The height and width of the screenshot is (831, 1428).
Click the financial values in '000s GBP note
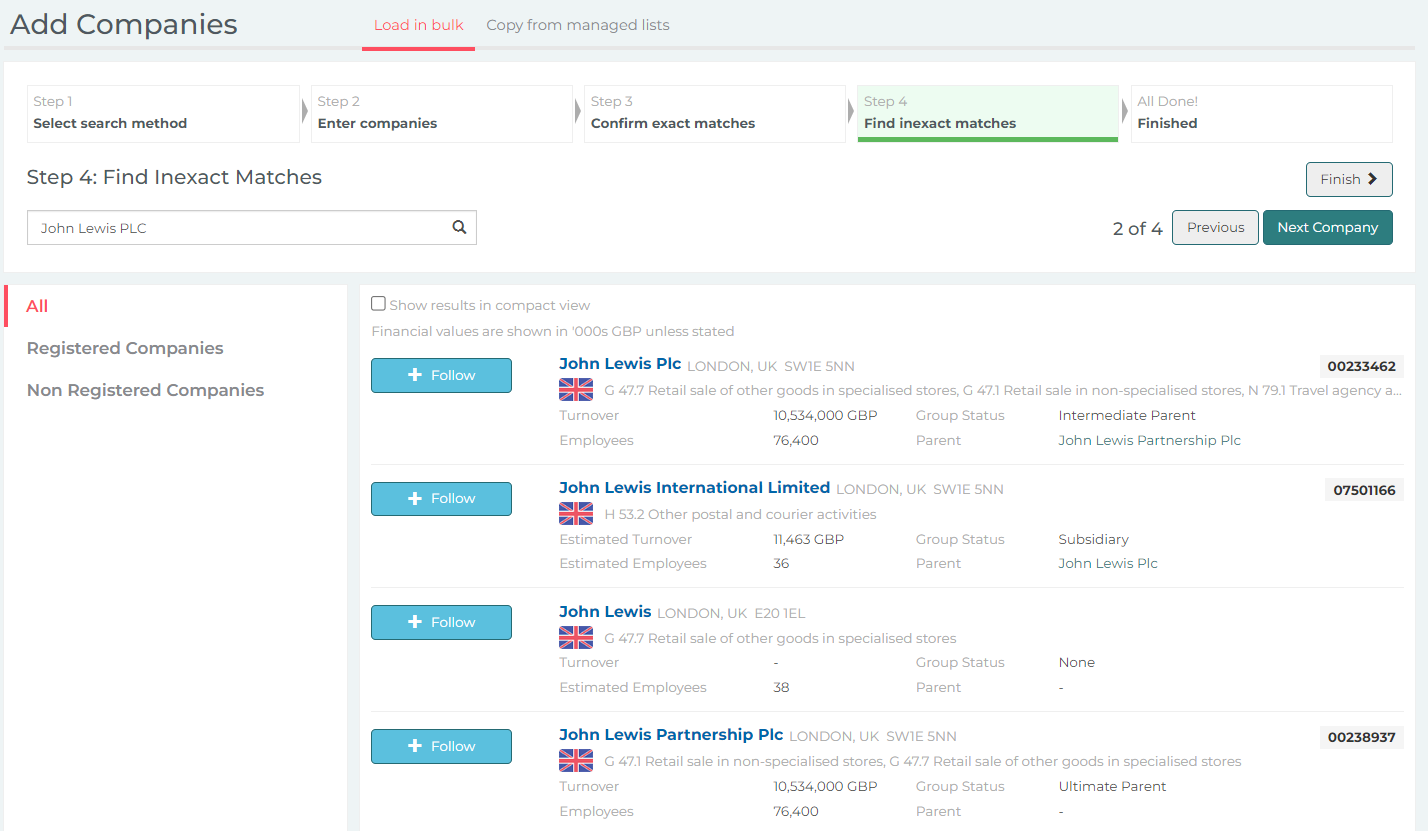point(552,331)
